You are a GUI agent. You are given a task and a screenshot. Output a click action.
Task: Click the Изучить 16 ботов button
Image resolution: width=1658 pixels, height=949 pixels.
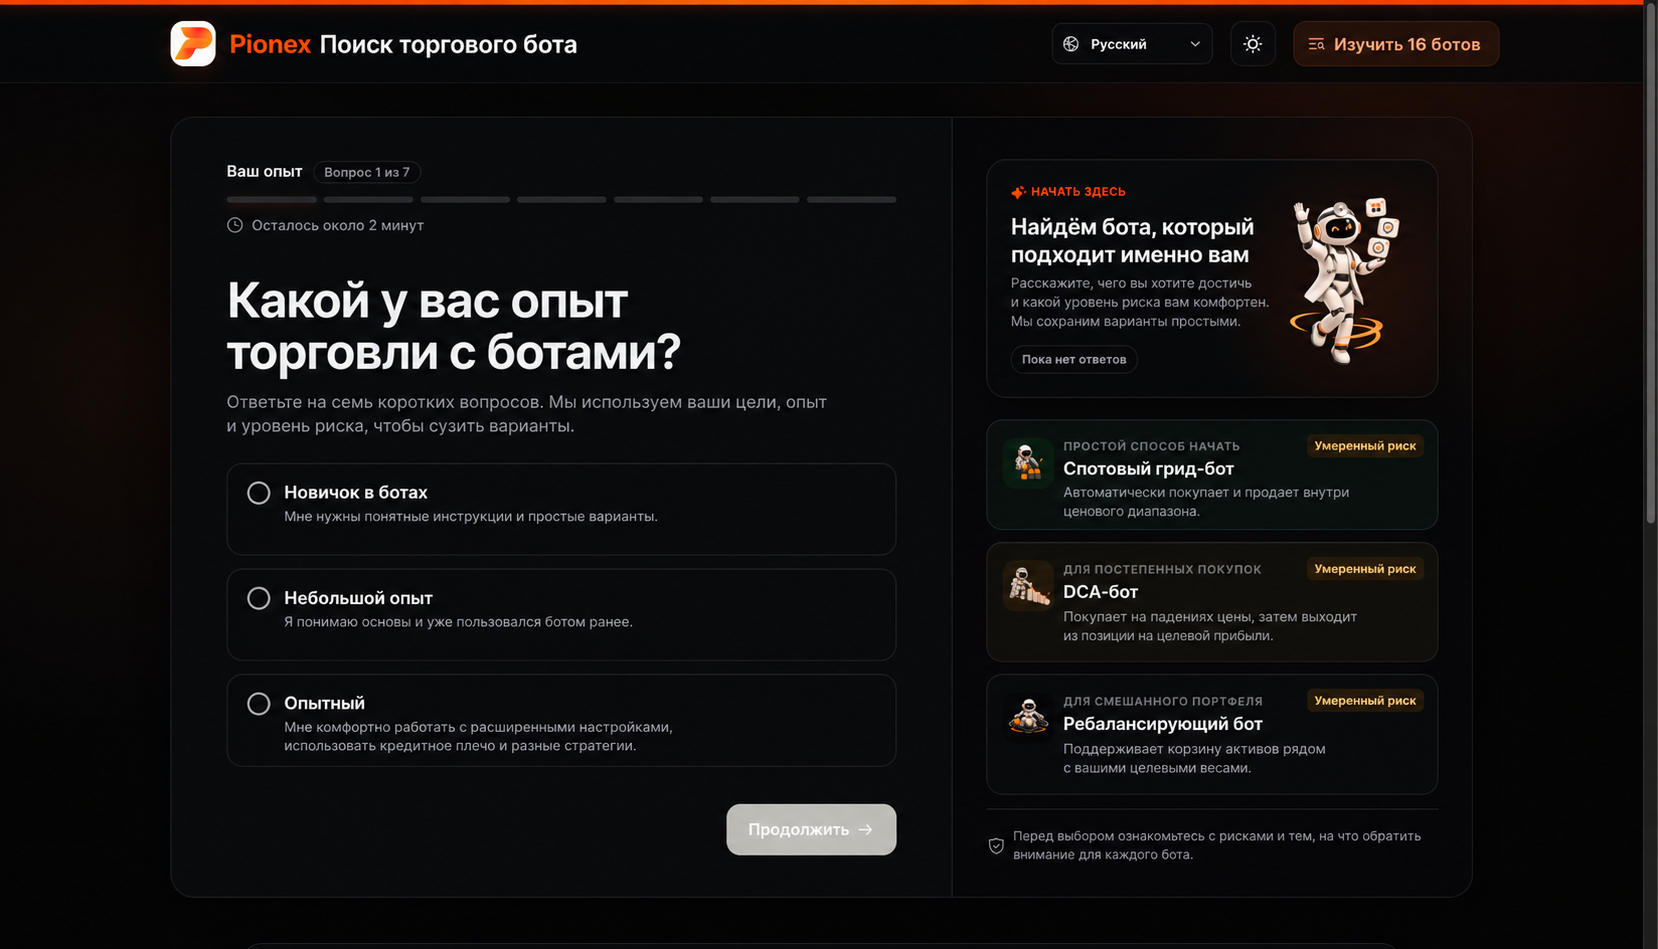pos(1396,44)
